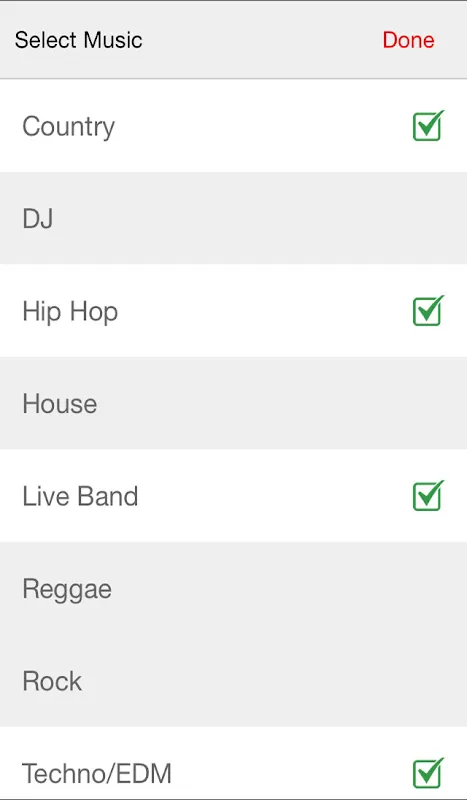Click the Select Music title
This screenshot has width=467, height=800.
79,40
